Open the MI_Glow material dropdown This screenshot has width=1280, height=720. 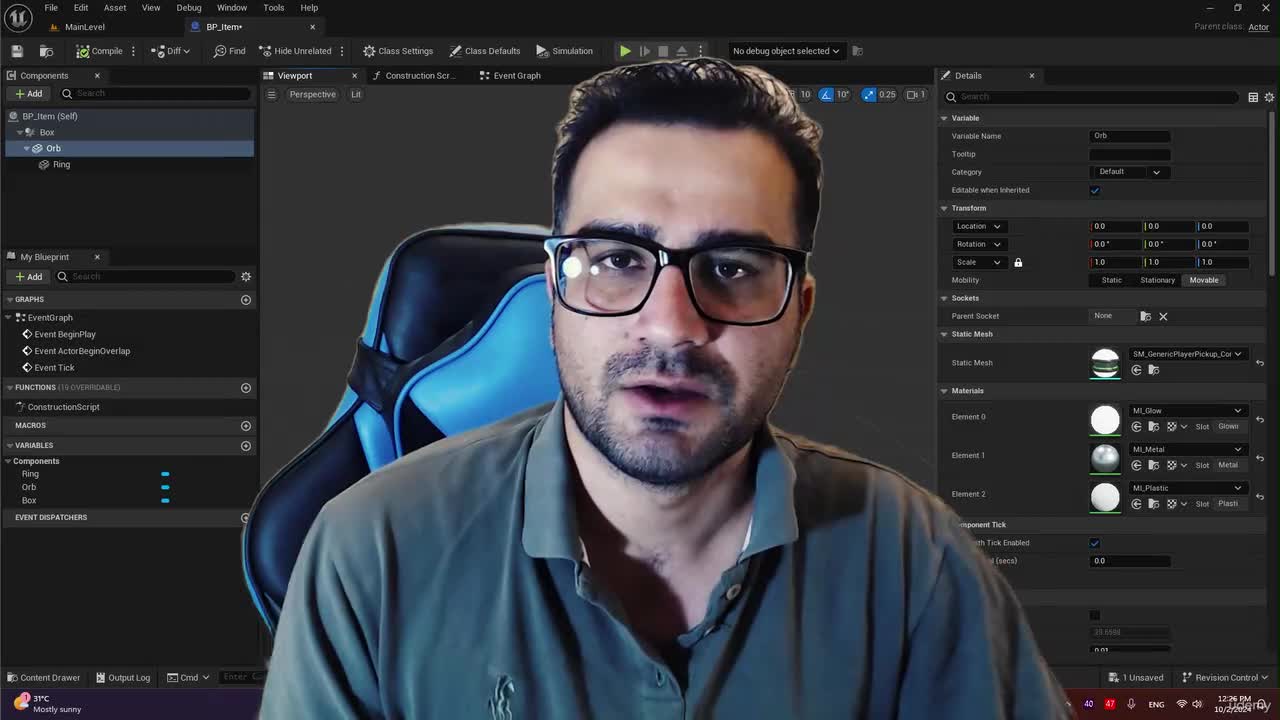[x=1187, y=411]
